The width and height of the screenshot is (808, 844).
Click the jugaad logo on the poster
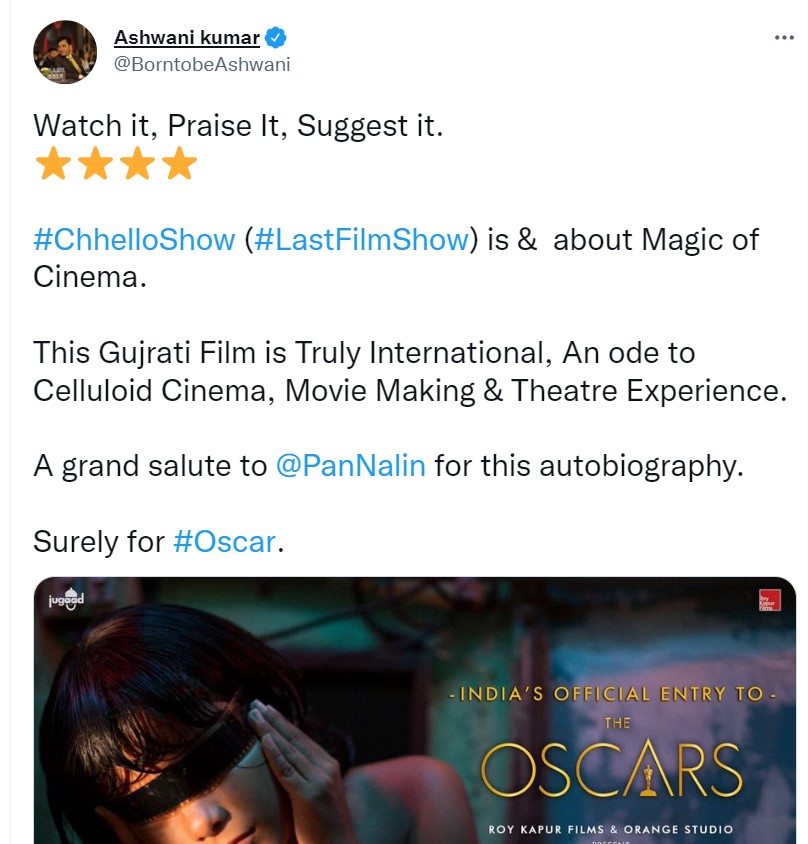click(66, 599)
